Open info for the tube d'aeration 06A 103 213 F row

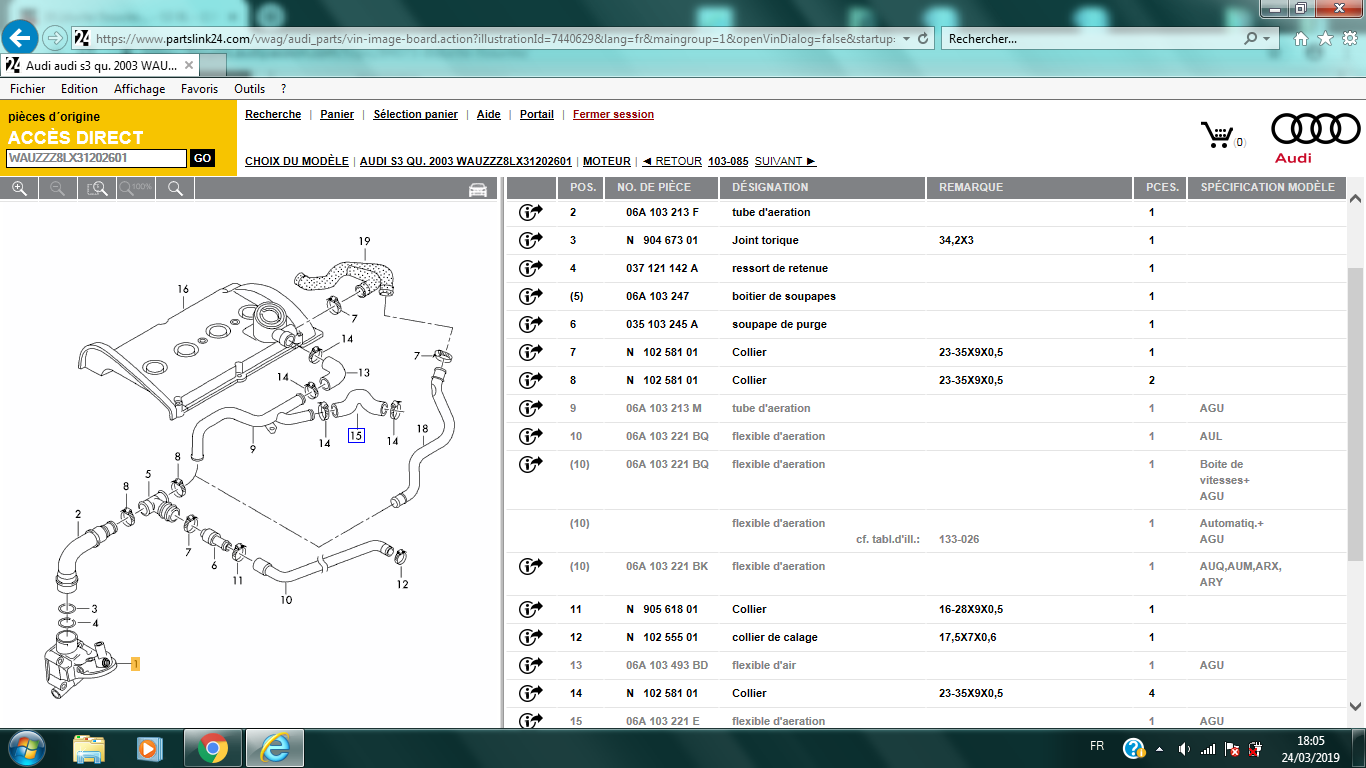pos(530,212)
